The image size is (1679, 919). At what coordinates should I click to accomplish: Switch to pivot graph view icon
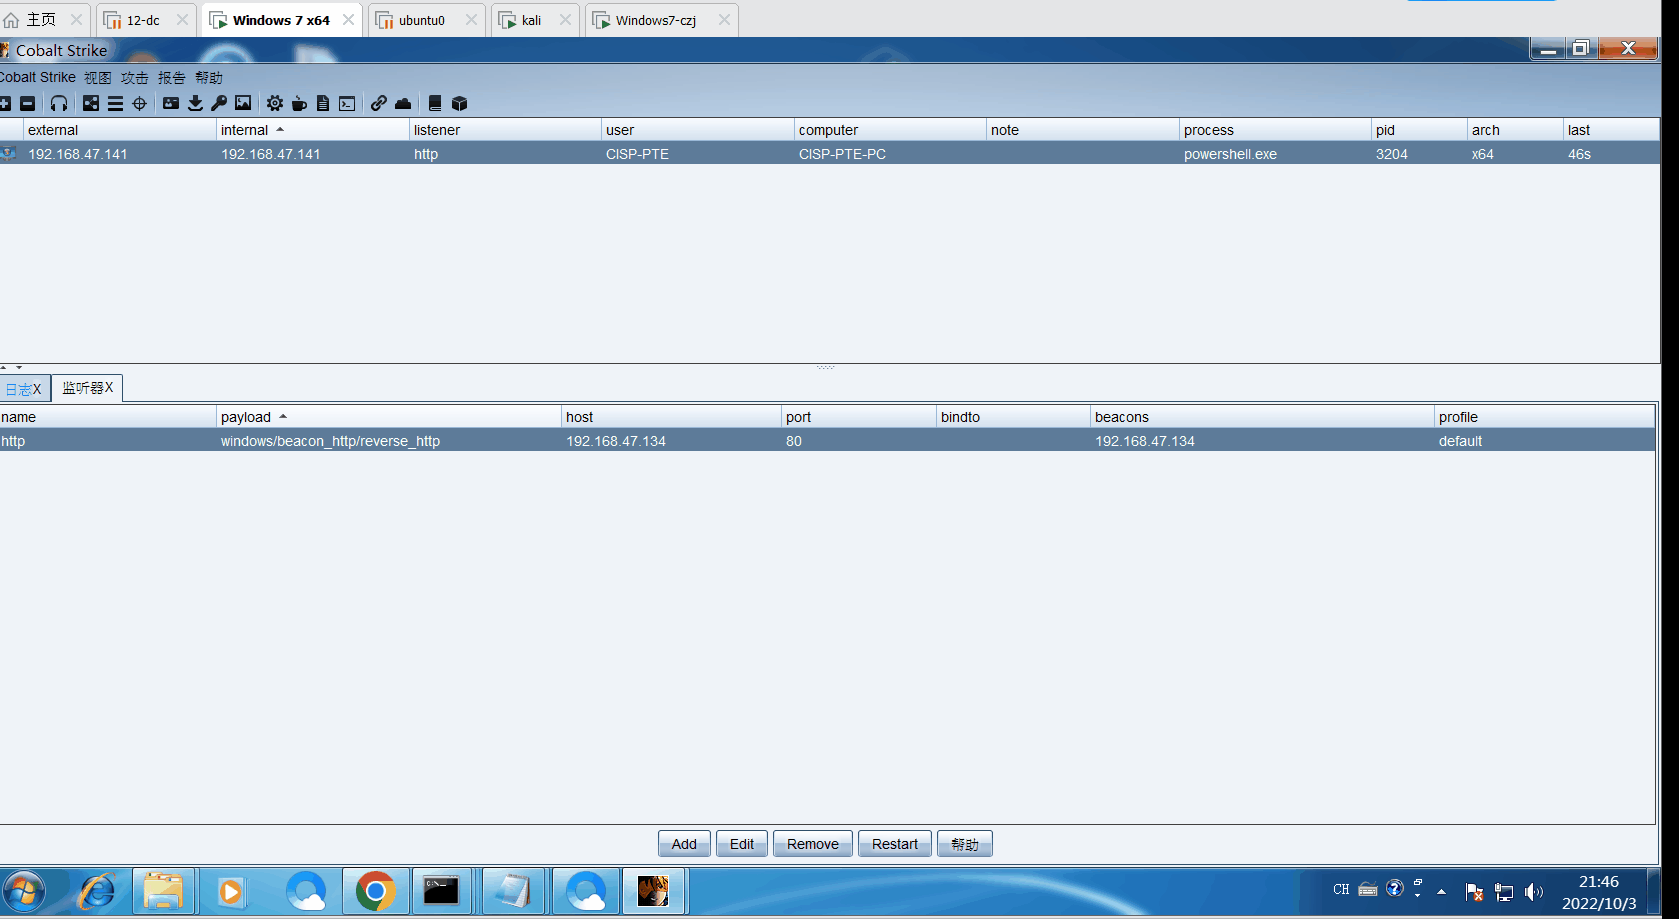pos(91,103)
